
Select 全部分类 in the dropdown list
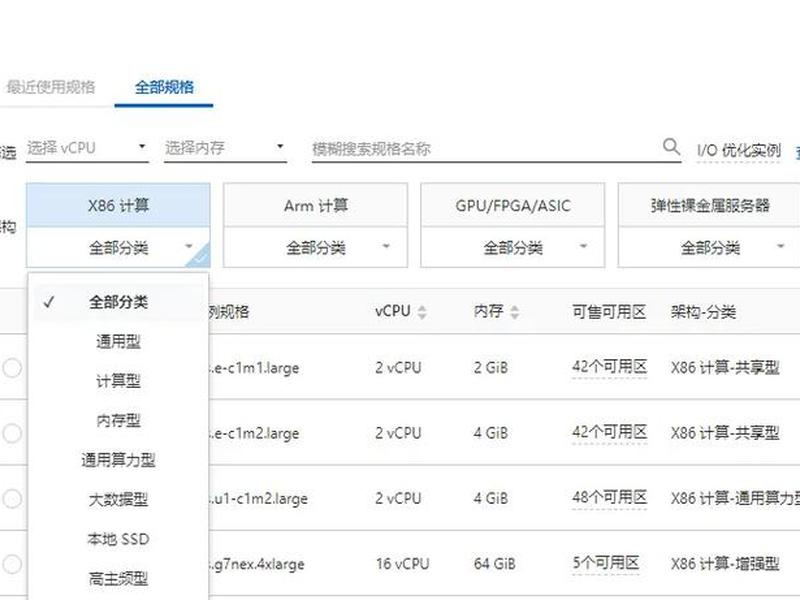point(118,302)
